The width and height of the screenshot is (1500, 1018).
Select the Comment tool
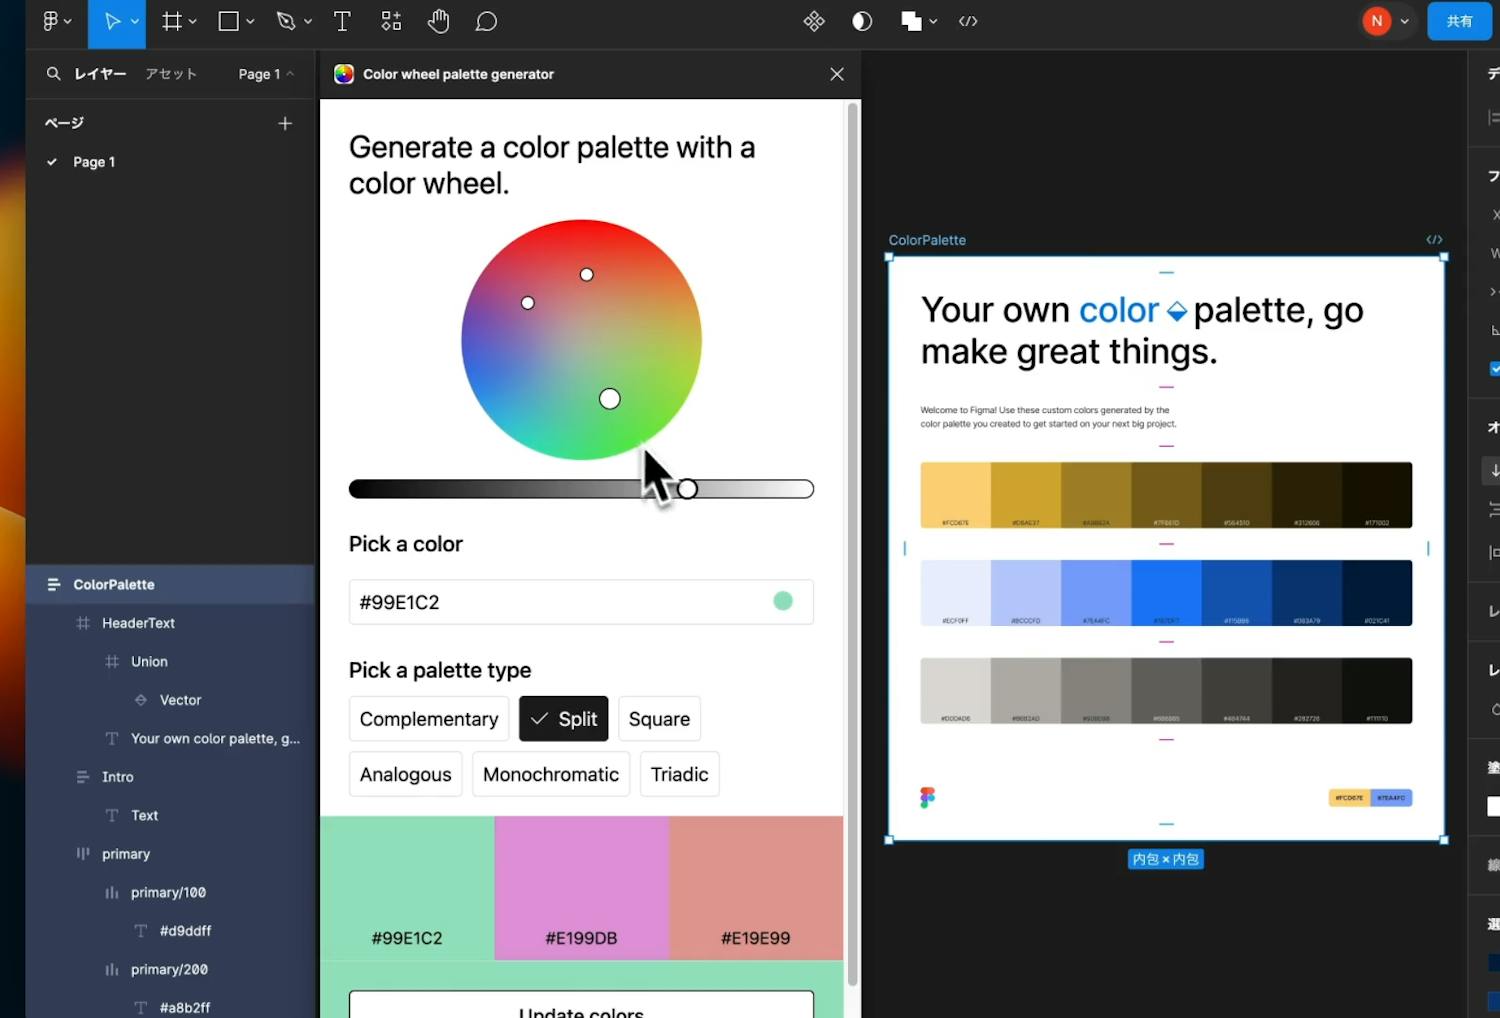tap(486, 22)
